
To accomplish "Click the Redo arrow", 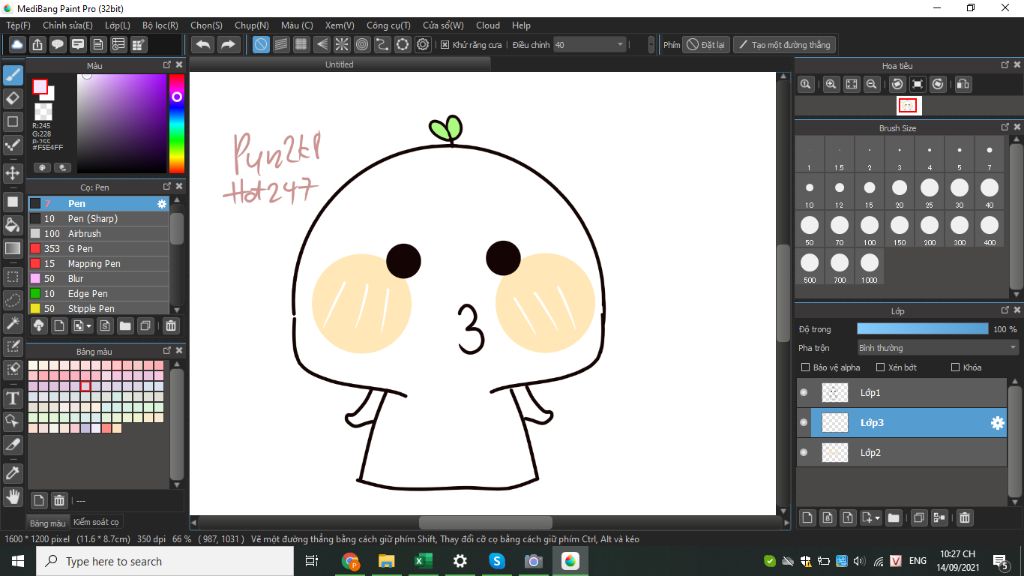I will 228,44.
